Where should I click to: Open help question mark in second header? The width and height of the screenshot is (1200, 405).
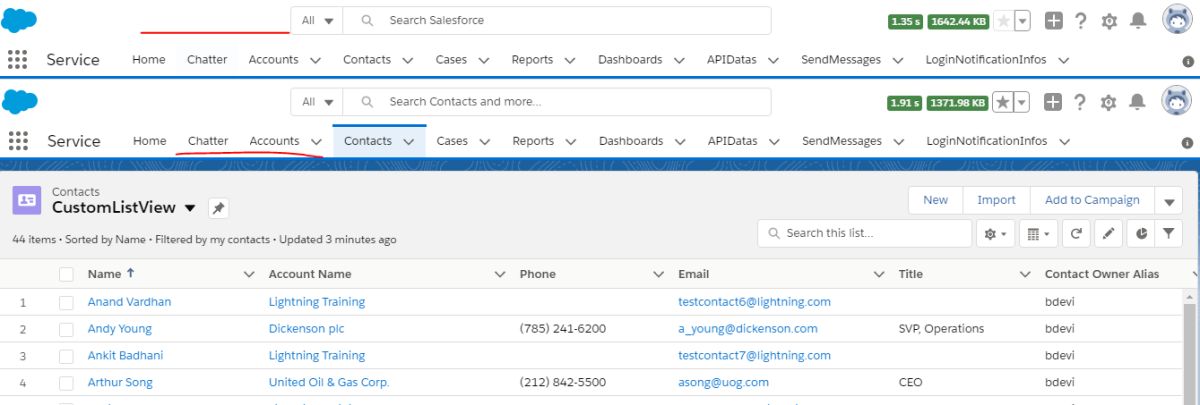point(1080,102)
